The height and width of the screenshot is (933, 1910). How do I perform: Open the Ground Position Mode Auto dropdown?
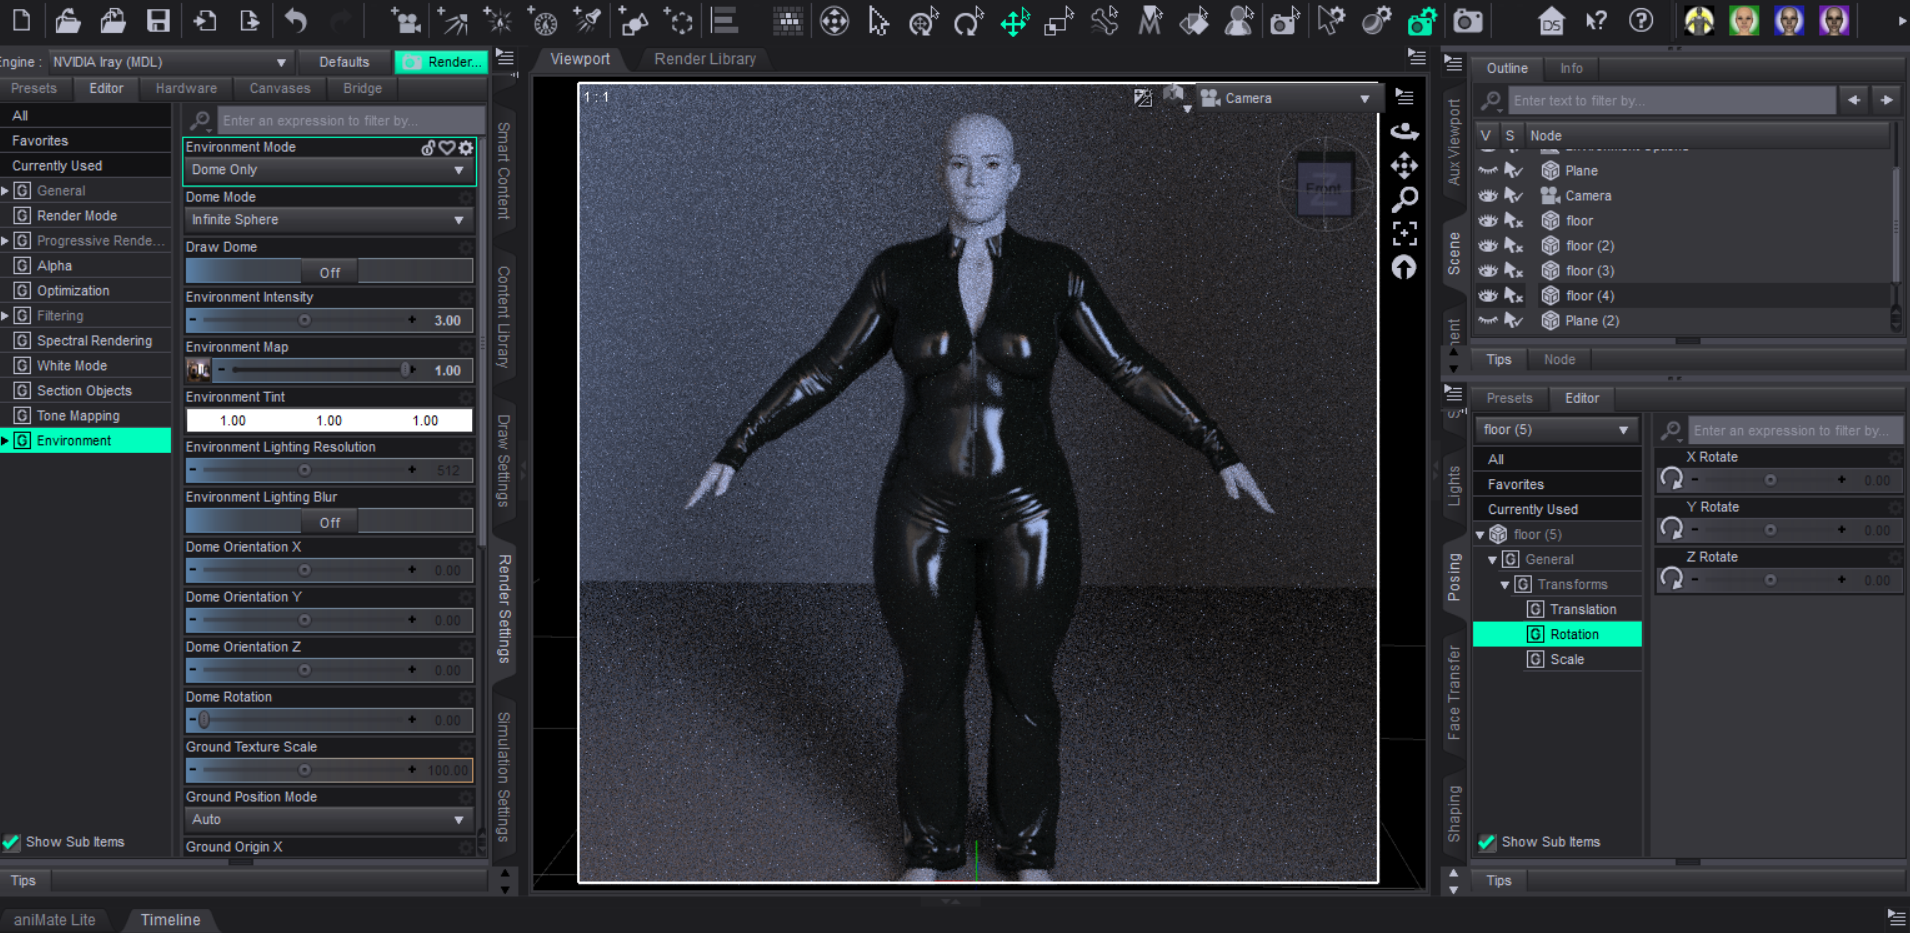tap(329, 820)
